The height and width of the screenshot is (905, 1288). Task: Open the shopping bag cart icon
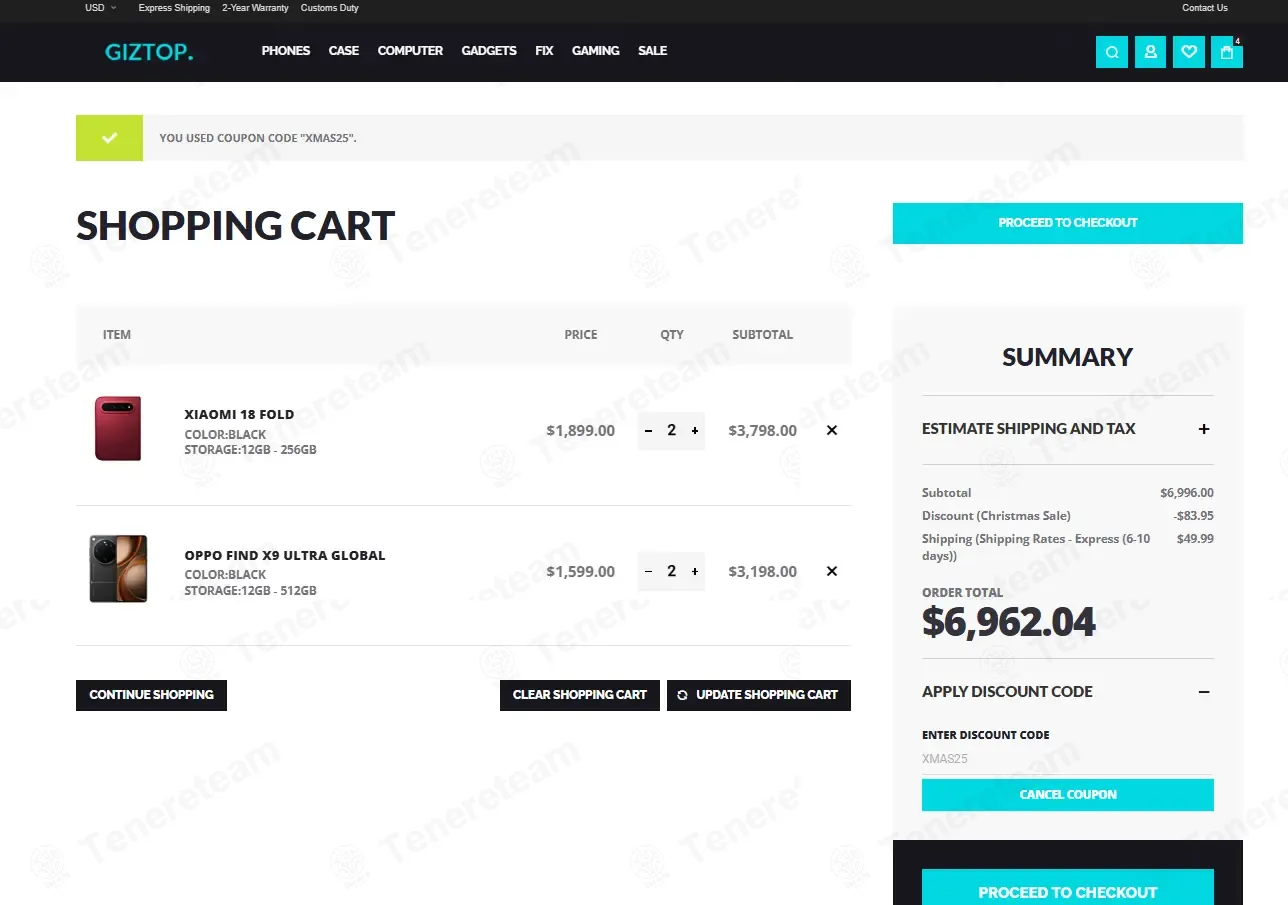(1227, 52)
